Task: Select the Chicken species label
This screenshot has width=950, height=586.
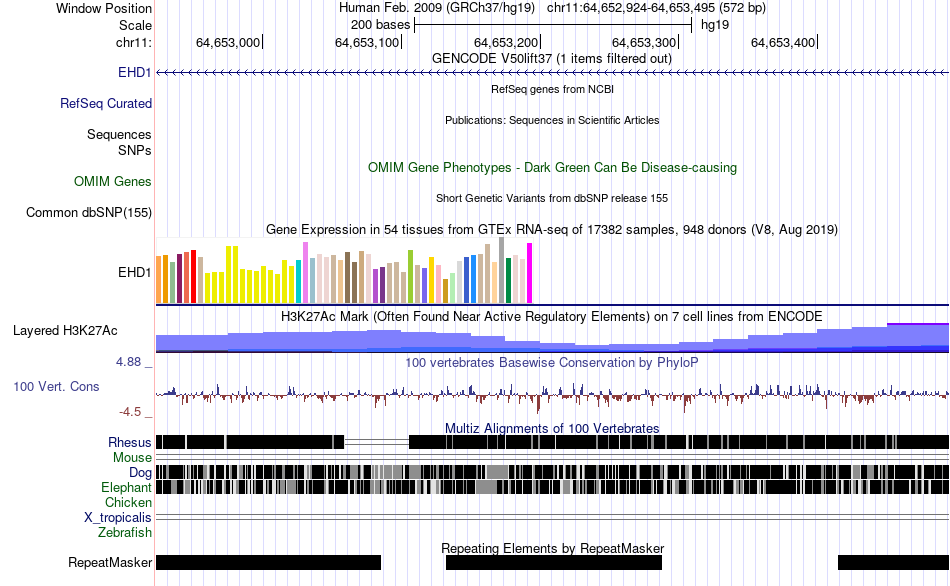Action: [x=128, y=502]
